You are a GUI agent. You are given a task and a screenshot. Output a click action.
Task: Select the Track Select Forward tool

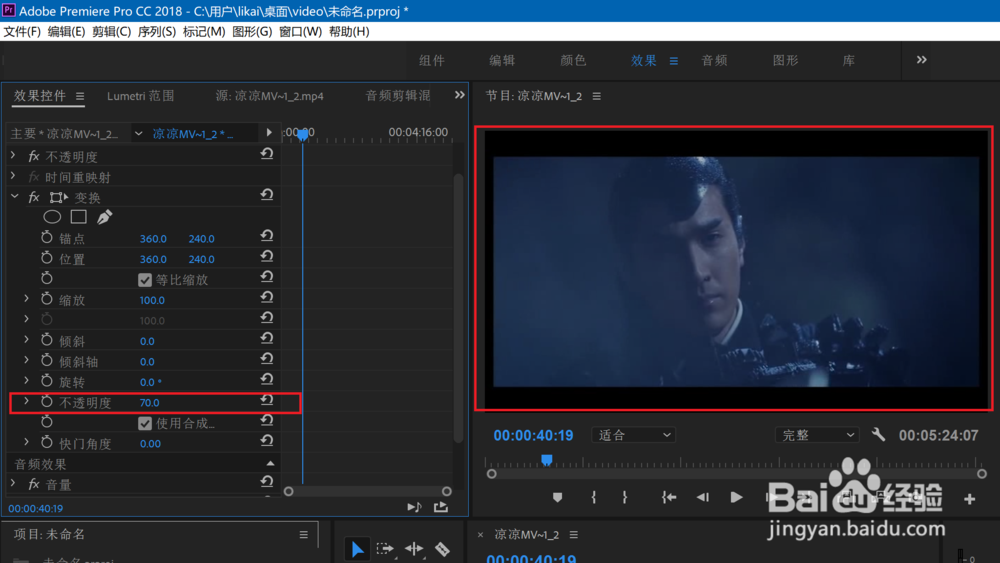point(385,549)
